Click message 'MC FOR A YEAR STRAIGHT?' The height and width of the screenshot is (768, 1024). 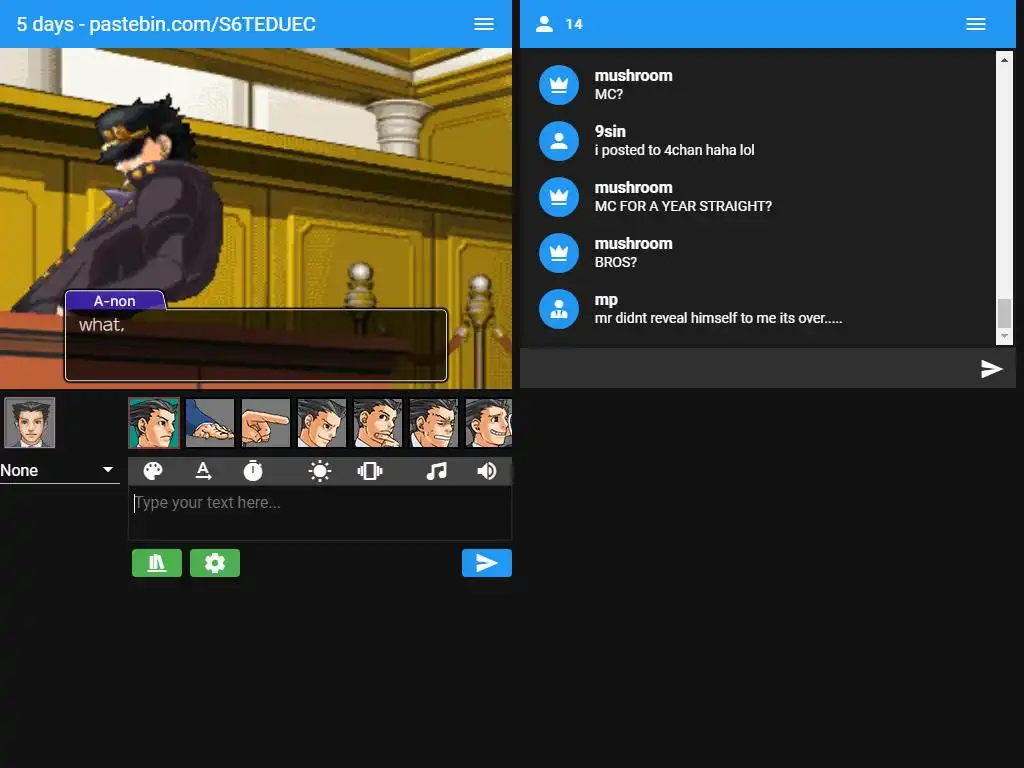coord(683,206)
